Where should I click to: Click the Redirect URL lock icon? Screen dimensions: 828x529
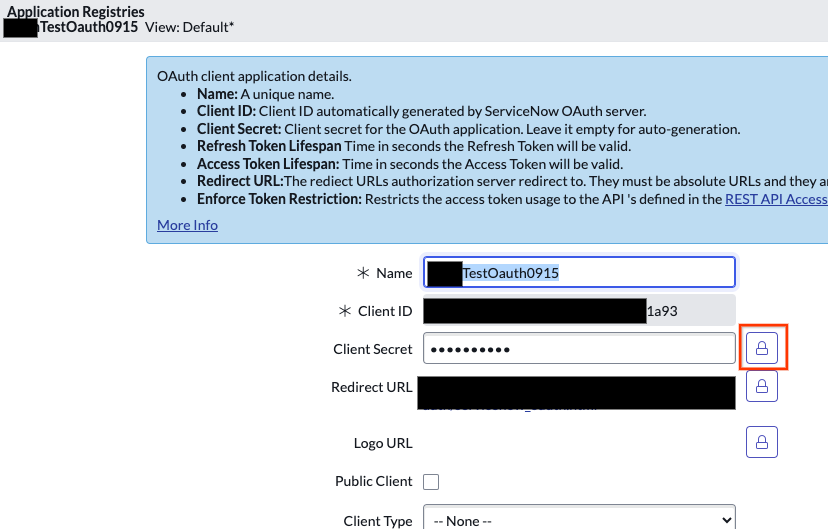point(762,386)
